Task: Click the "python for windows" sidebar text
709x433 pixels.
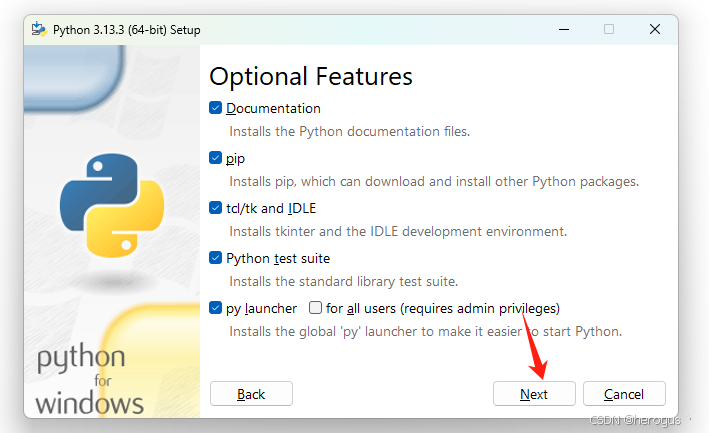Action: 90,380
